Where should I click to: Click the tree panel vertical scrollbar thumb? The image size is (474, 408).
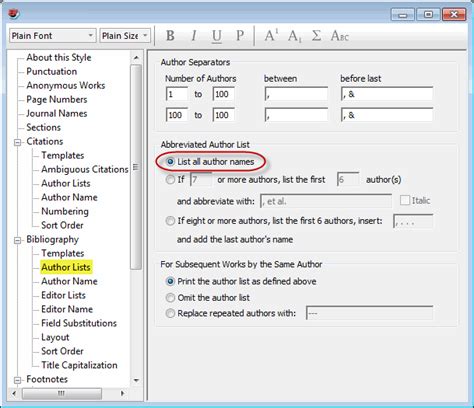pyautogui.click(x=136, y=167)
